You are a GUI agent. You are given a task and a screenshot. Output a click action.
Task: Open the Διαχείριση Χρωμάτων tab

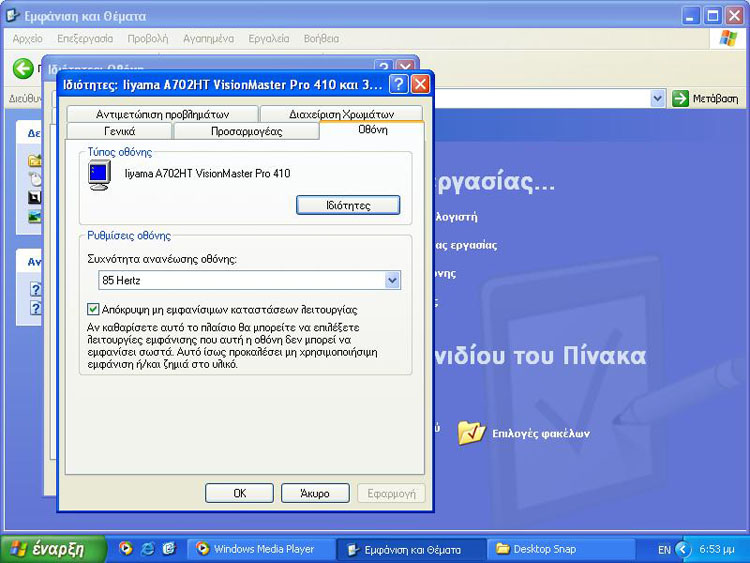click(342, 114)
